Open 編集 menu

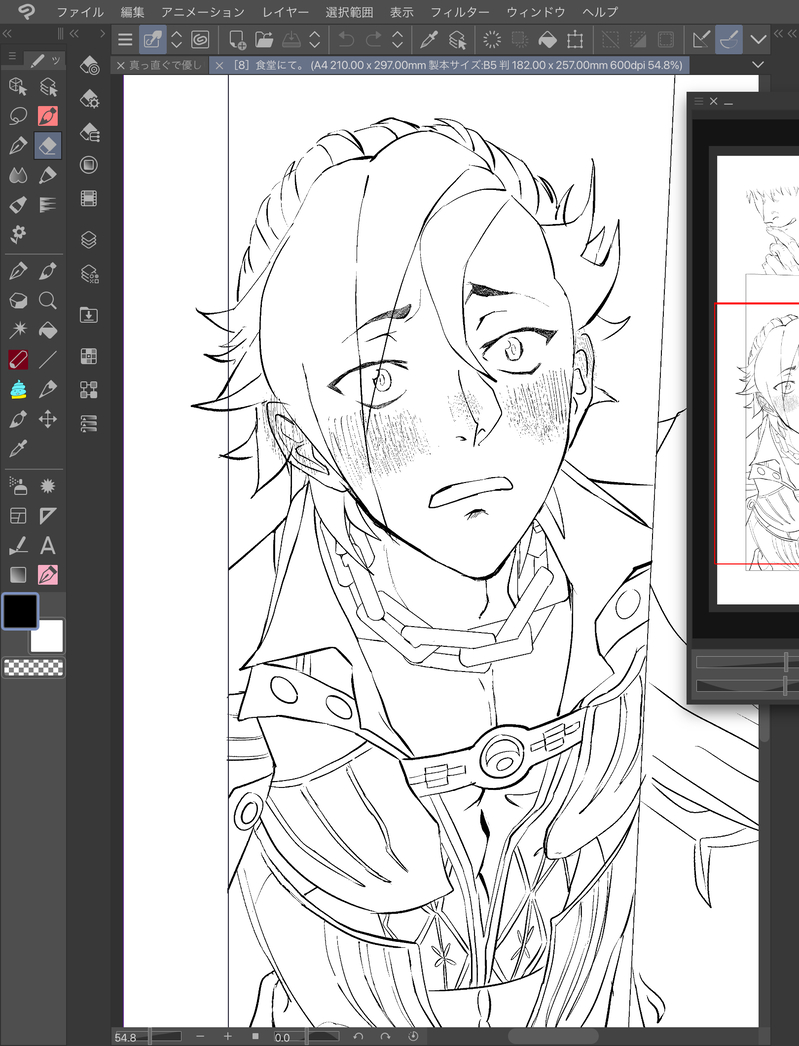pyautogui.click(x=132, y=12)
